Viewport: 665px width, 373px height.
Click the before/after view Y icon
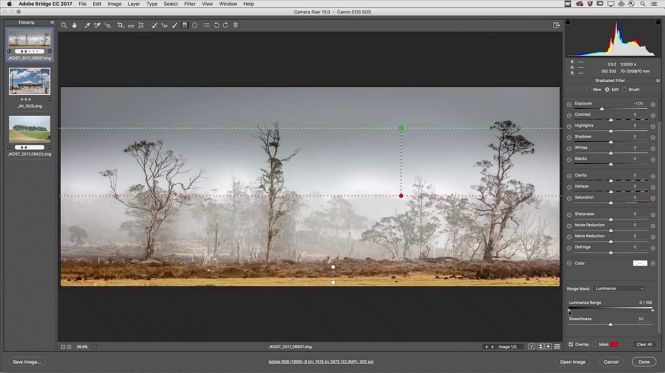pos(531,347)
